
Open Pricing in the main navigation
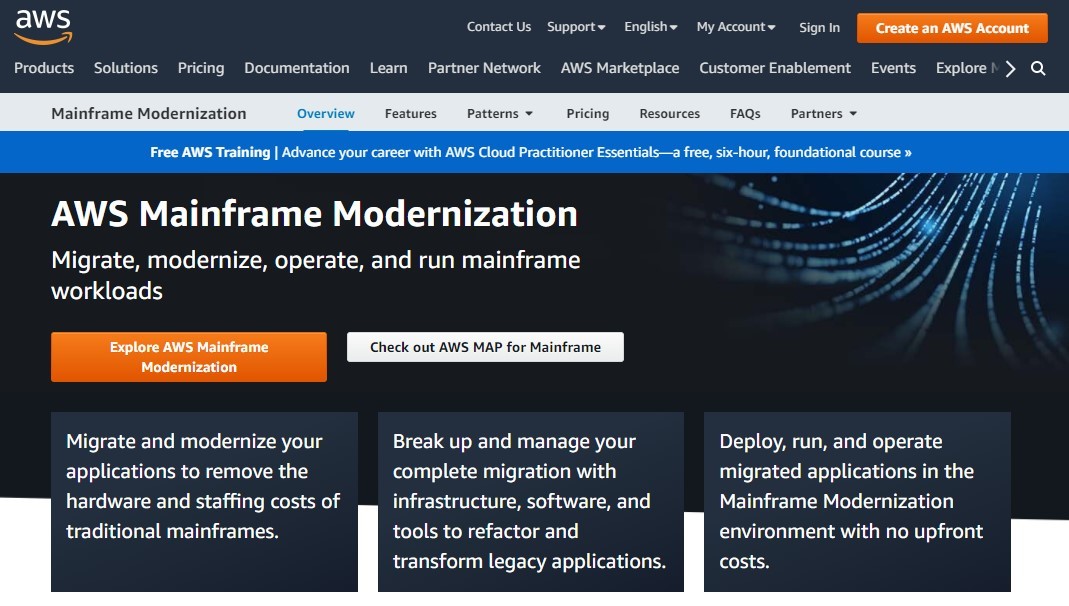point(200,68)
